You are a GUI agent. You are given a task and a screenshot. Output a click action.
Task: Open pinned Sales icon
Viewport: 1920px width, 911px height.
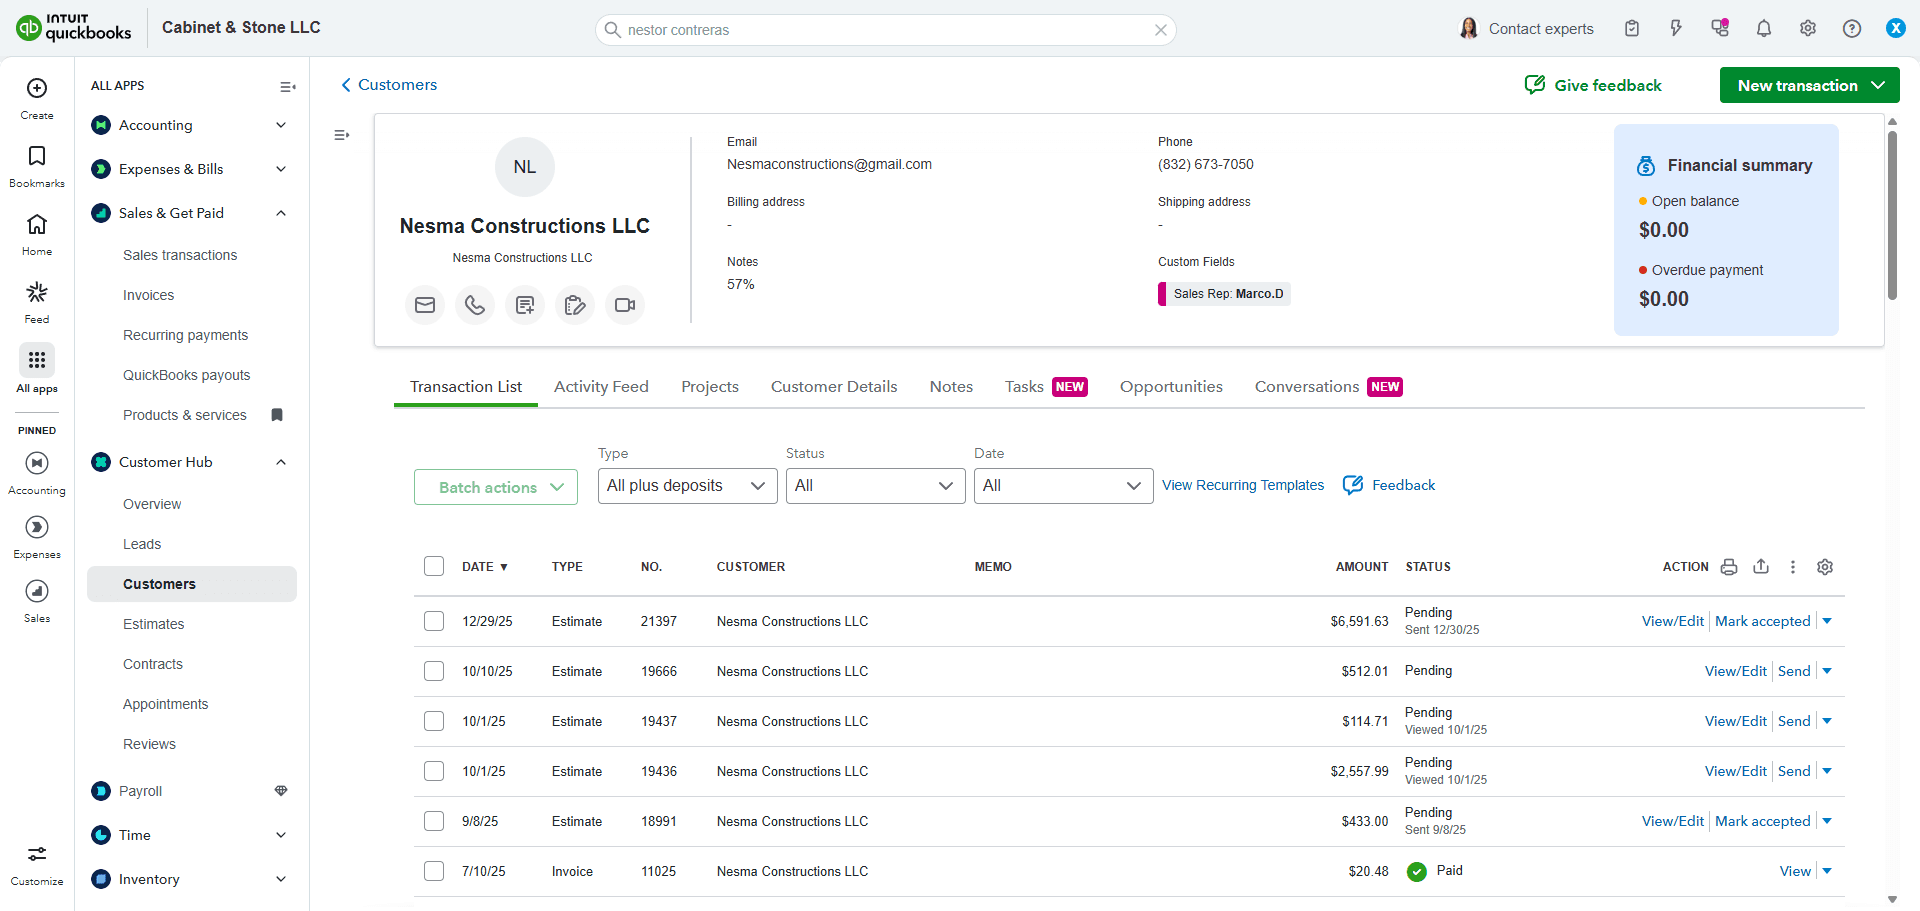[x=37, y=591]
